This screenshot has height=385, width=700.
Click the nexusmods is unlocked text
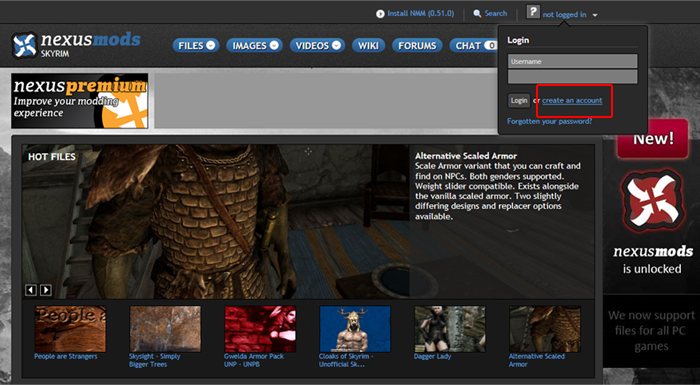(x=652, y=260)
